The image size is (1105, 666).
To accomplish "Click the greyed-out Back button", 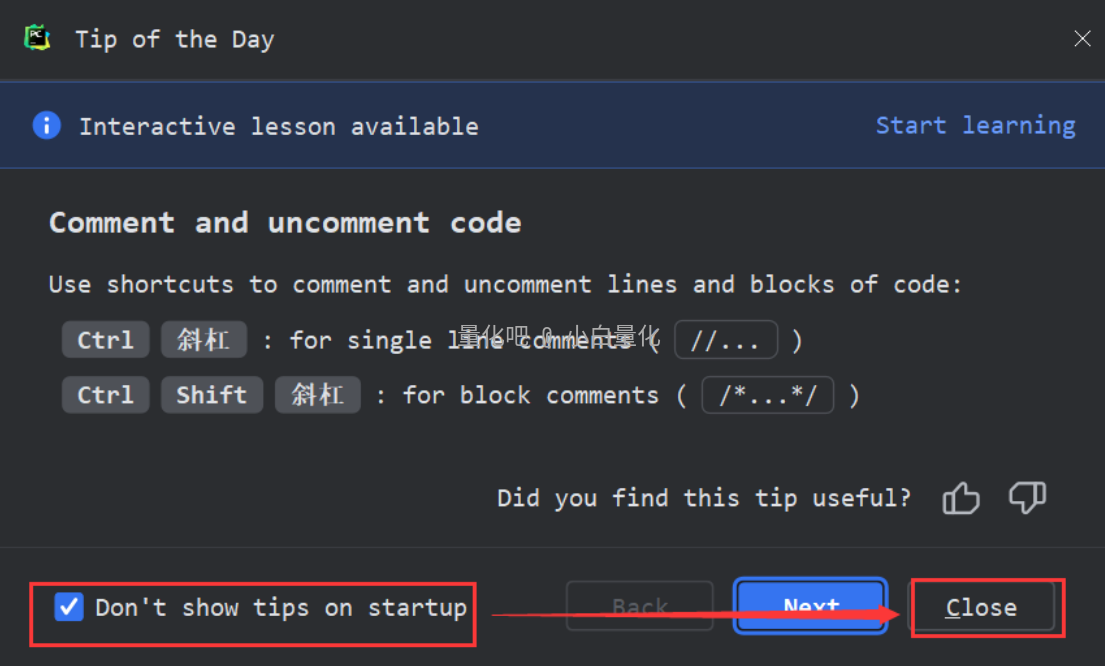I will point(640,607).
